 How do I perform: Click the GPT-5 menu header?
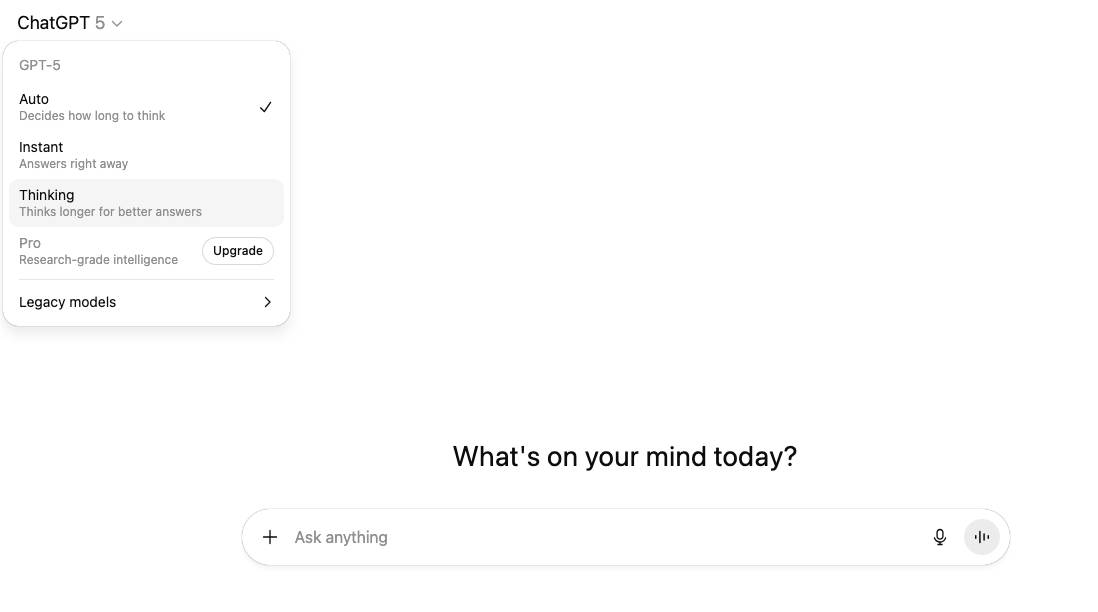click(40, 65)
